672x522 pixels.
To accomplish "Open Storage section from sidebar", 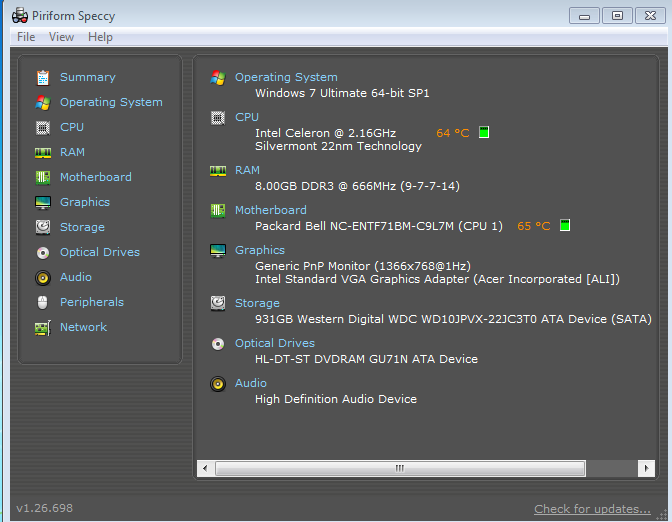I will click(x=82, y=227).
